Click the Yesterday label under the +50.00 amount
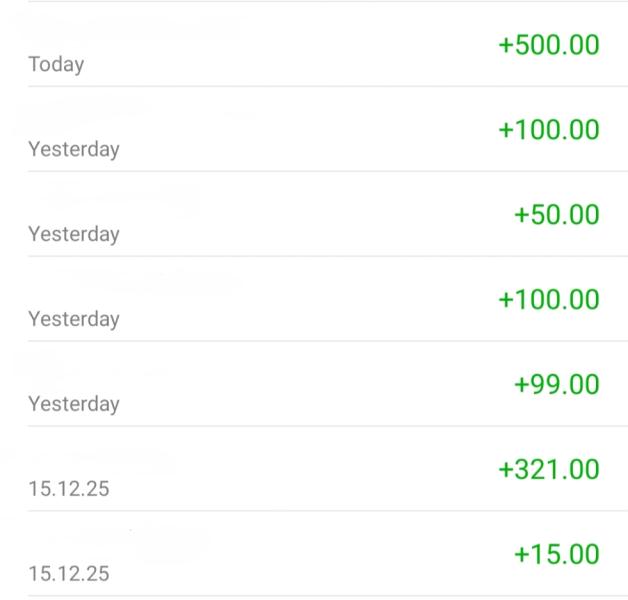 click(73, 235)
